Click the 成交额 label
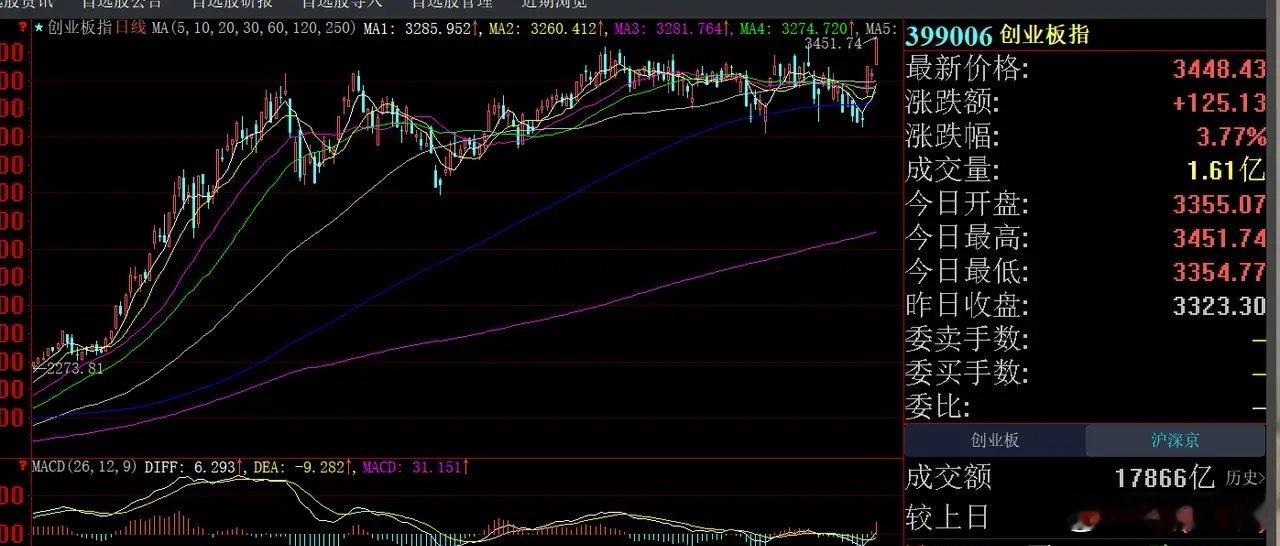This screenshot has height=546, width=1280. tap(948, 478)
